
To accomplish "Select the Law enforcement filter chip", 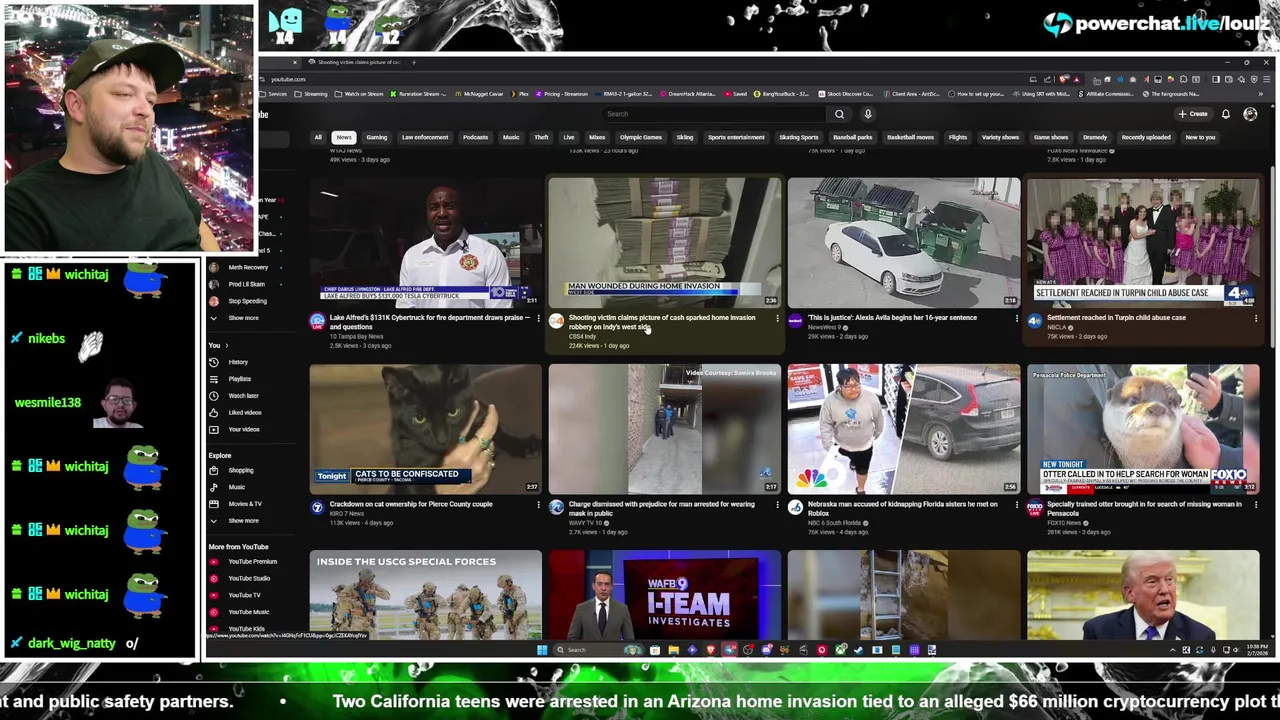I will point(425,137).
